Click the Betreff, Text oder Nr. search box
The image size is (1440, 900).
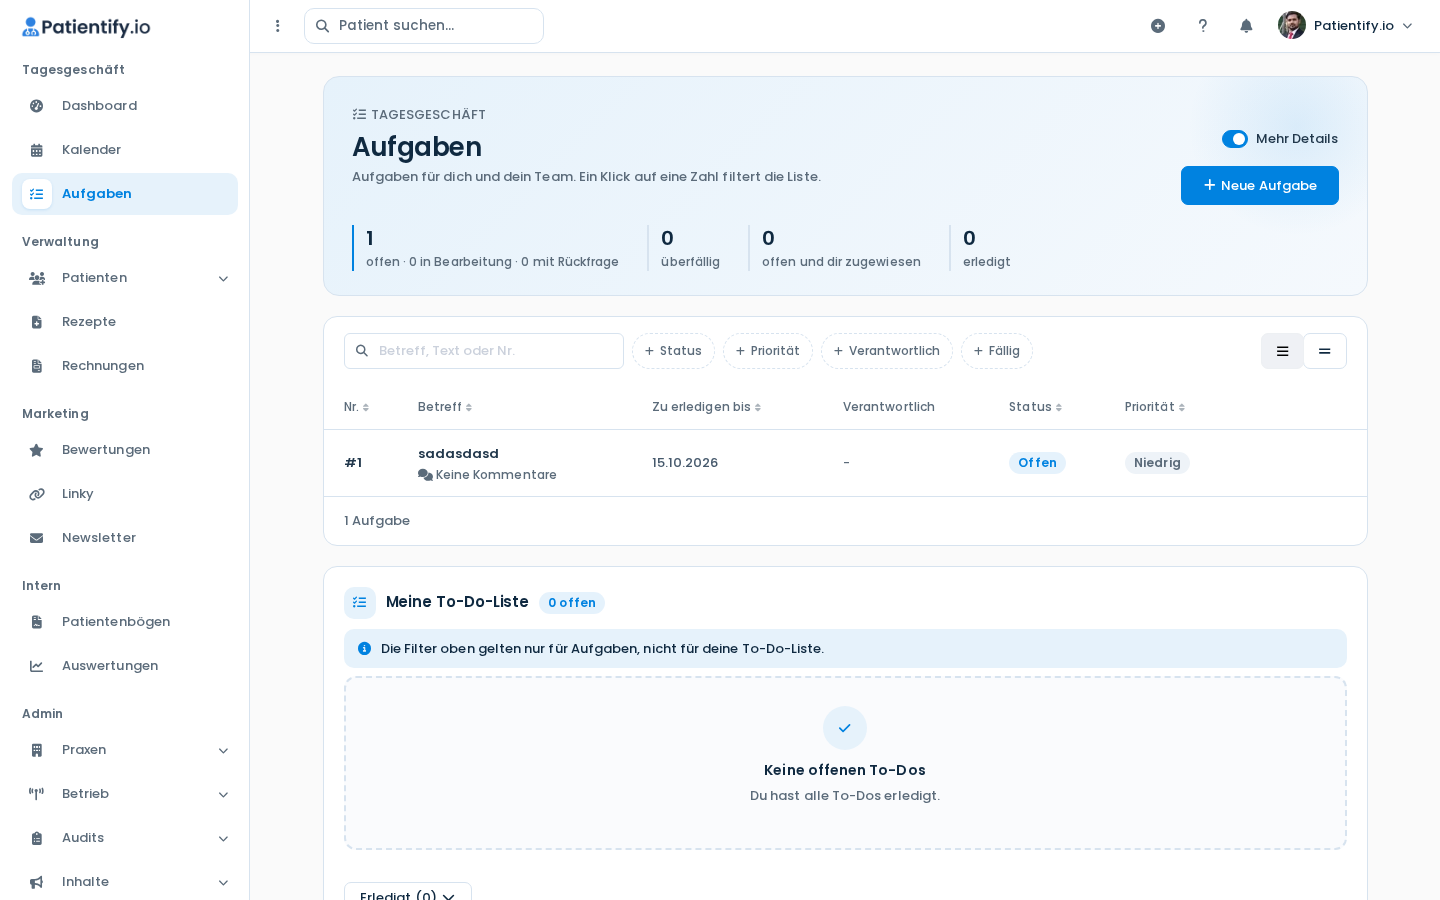[x=484, y=351]
